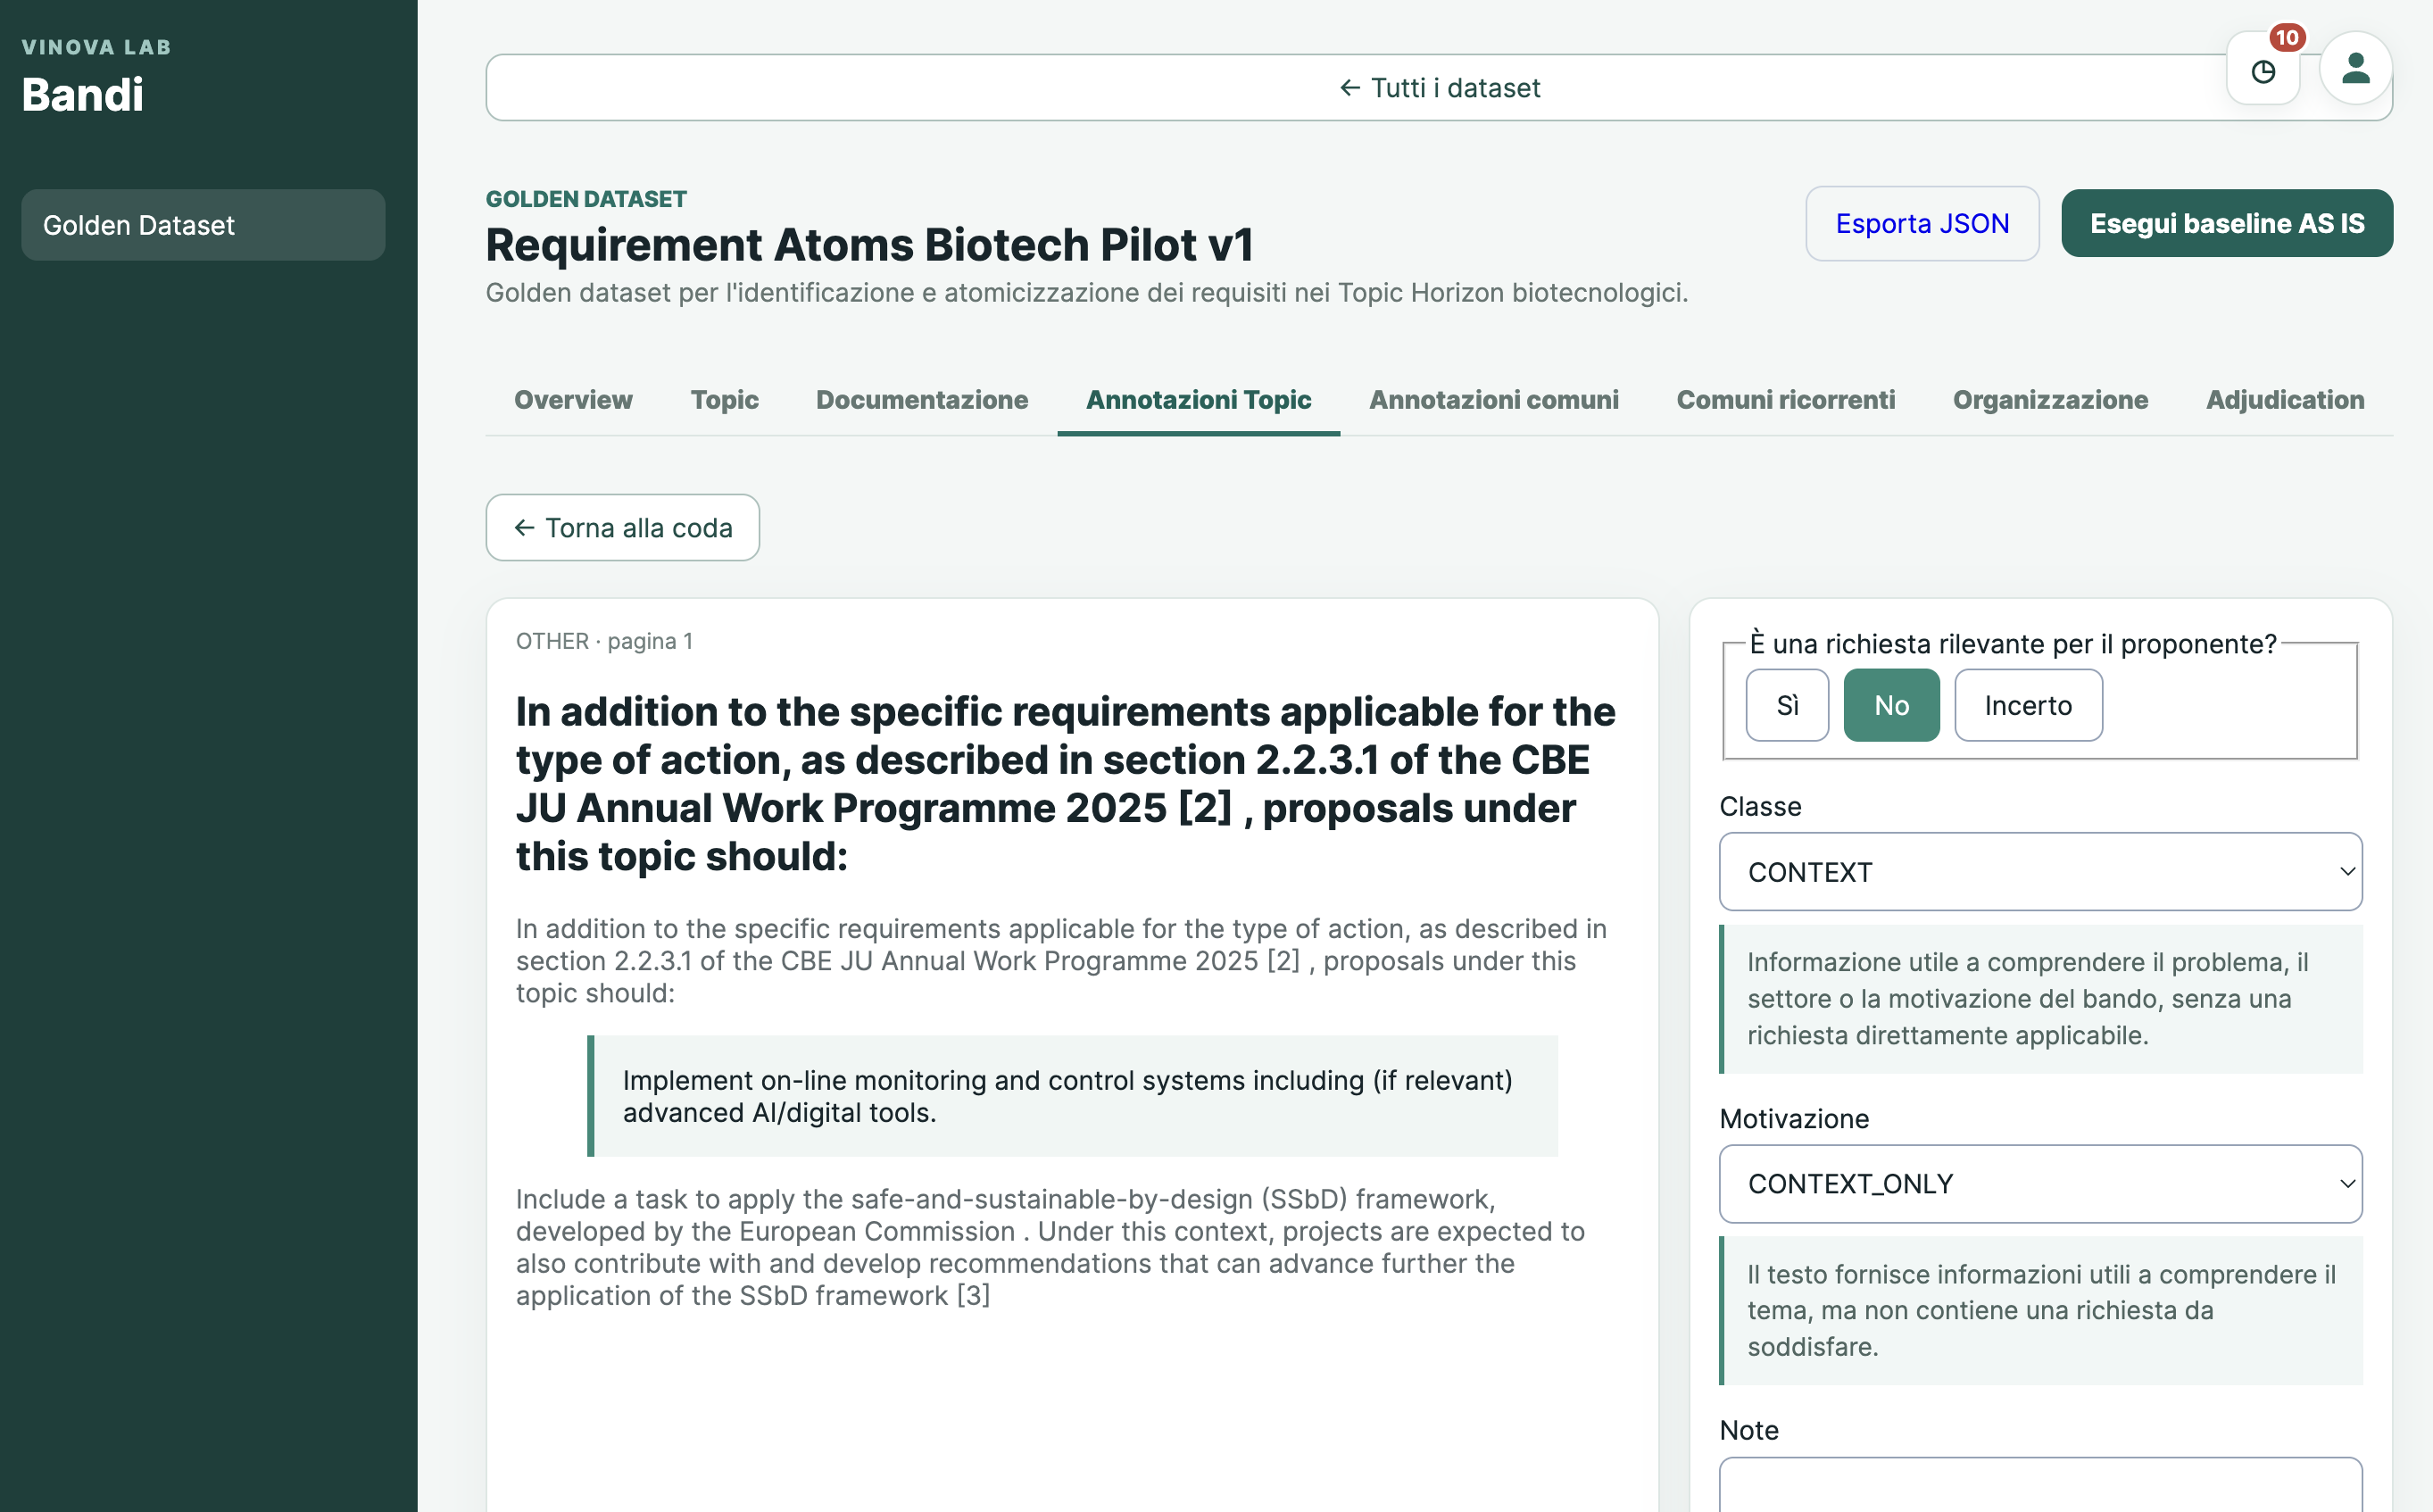Switch to the Documentazione tab
The height and width of the screenshot is (1512, 2433).
tap(921, 400)
